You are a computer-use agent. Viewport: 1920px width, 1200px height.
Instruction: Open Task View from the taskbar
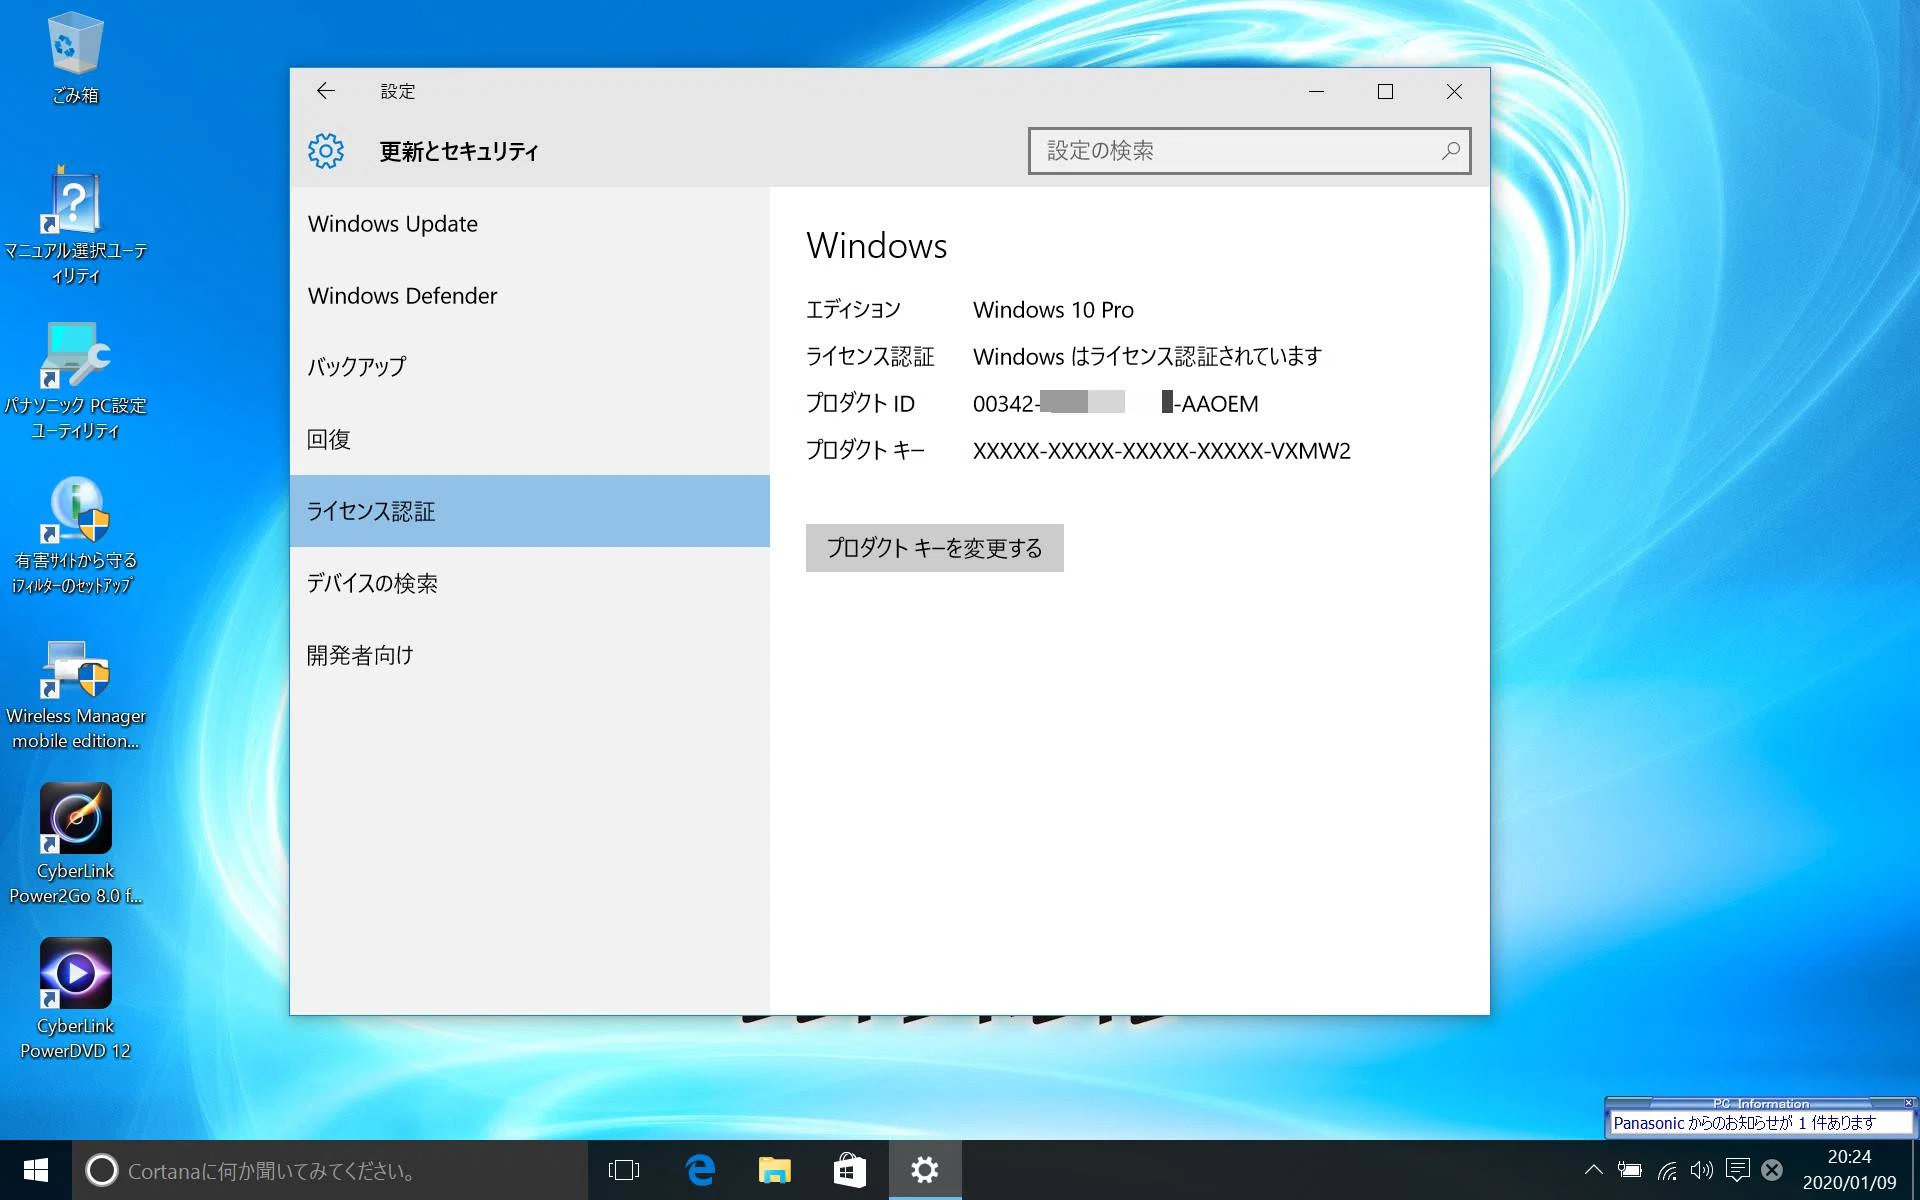(x=624, y=1170)
